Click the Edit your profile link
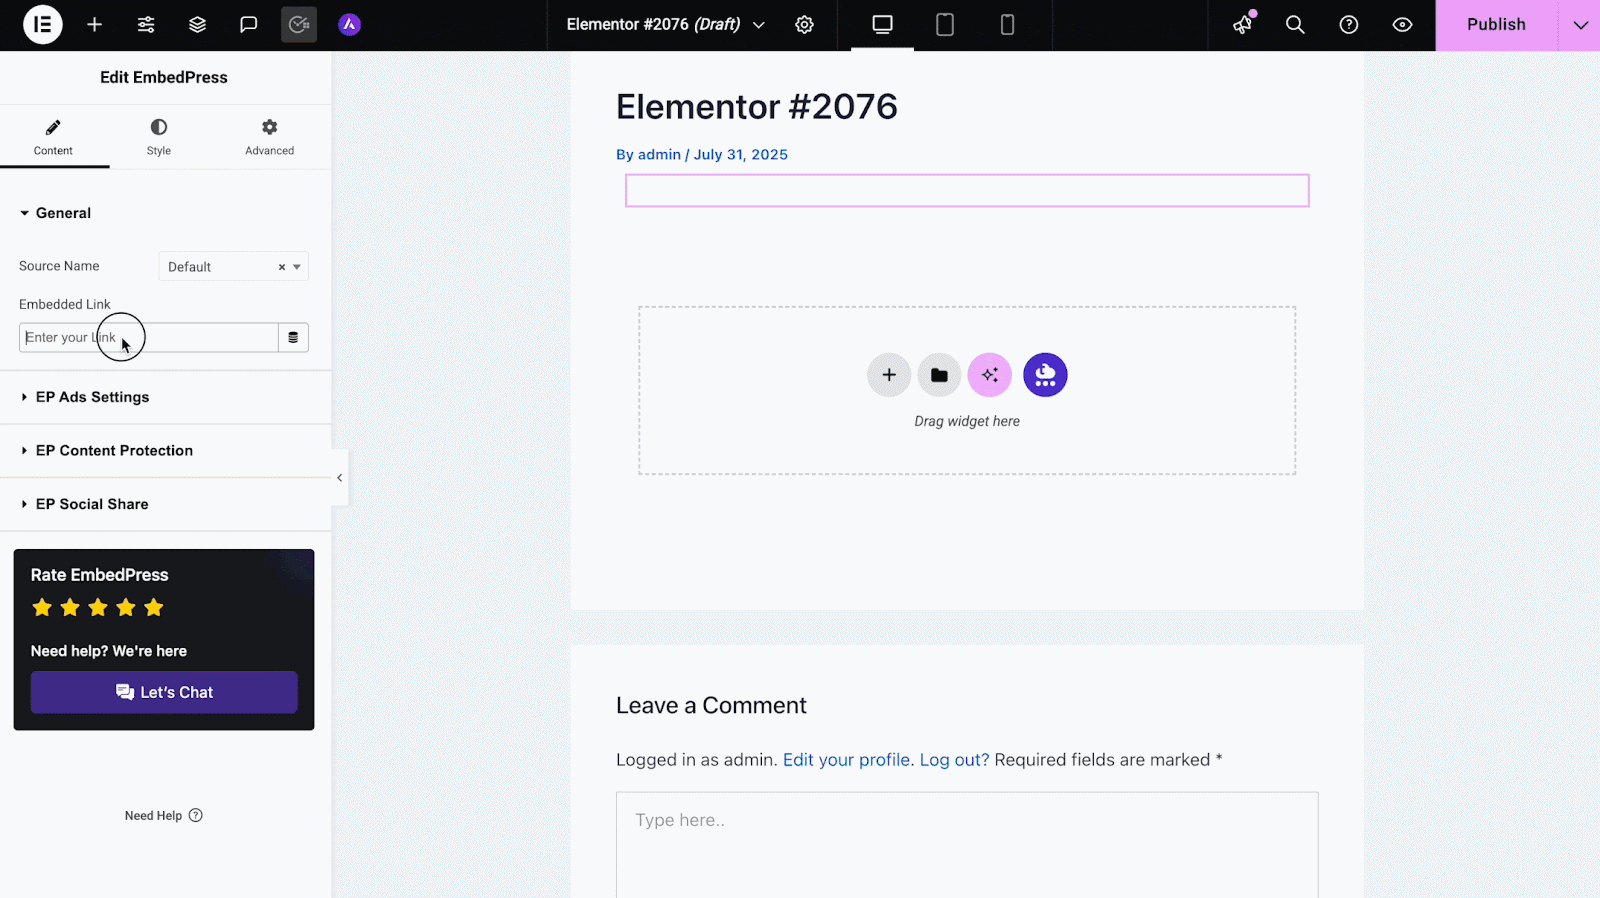1600x898 pixels. [x=846, y=760]
